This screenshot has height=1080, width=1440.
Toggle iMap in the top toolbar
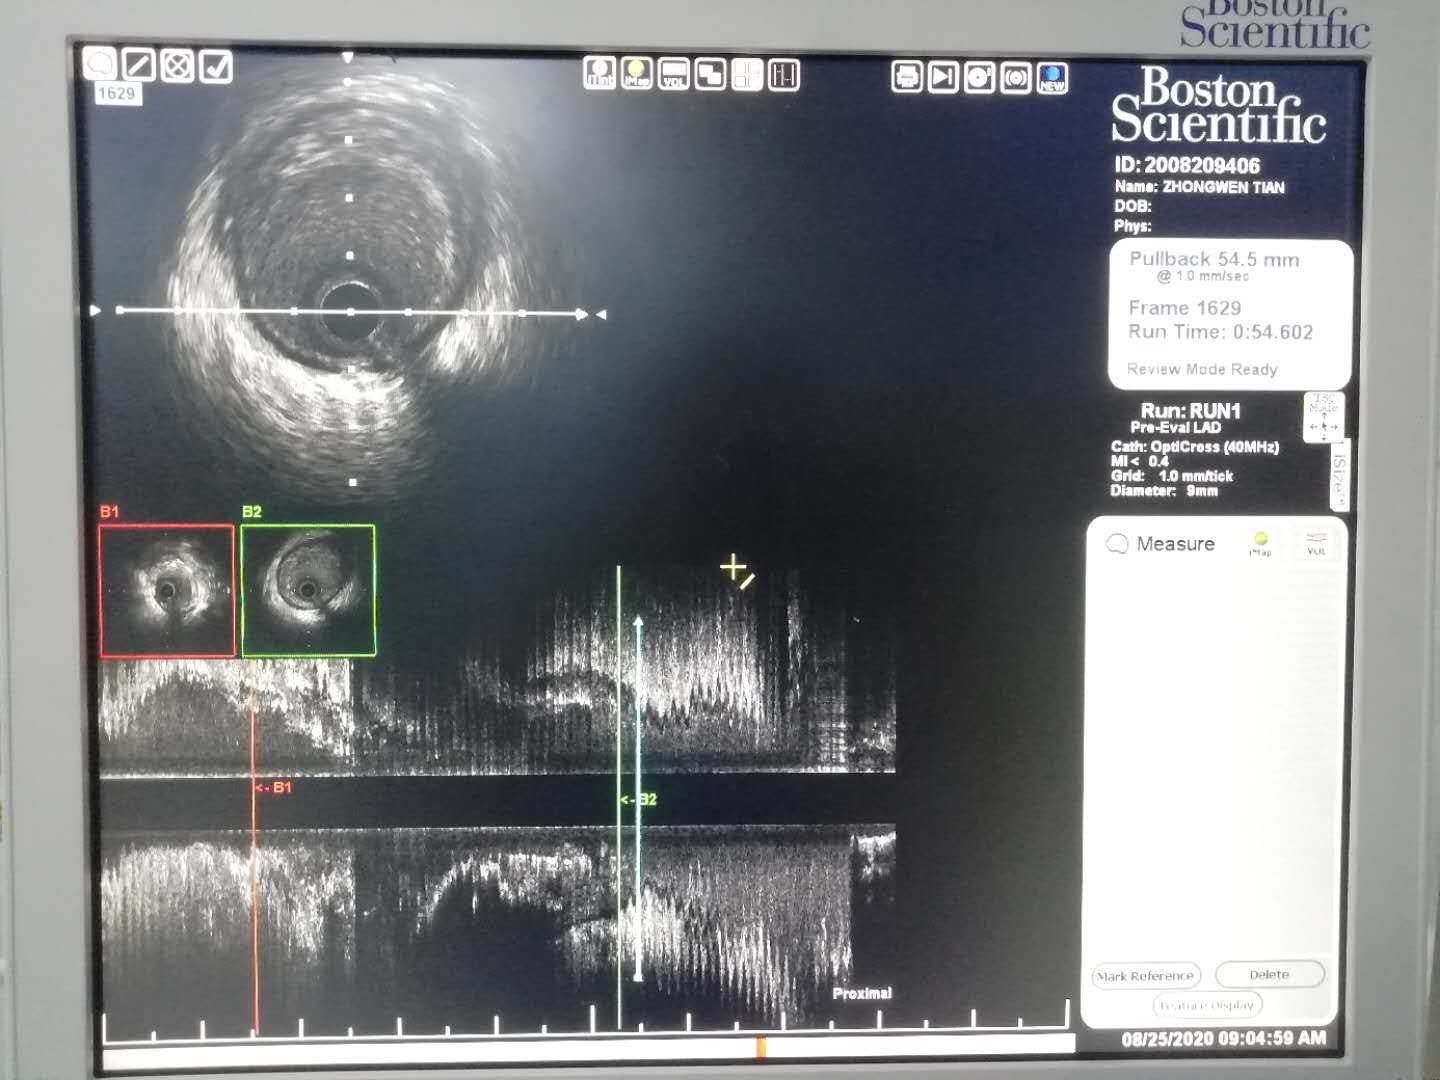click(x=637, y=74)
